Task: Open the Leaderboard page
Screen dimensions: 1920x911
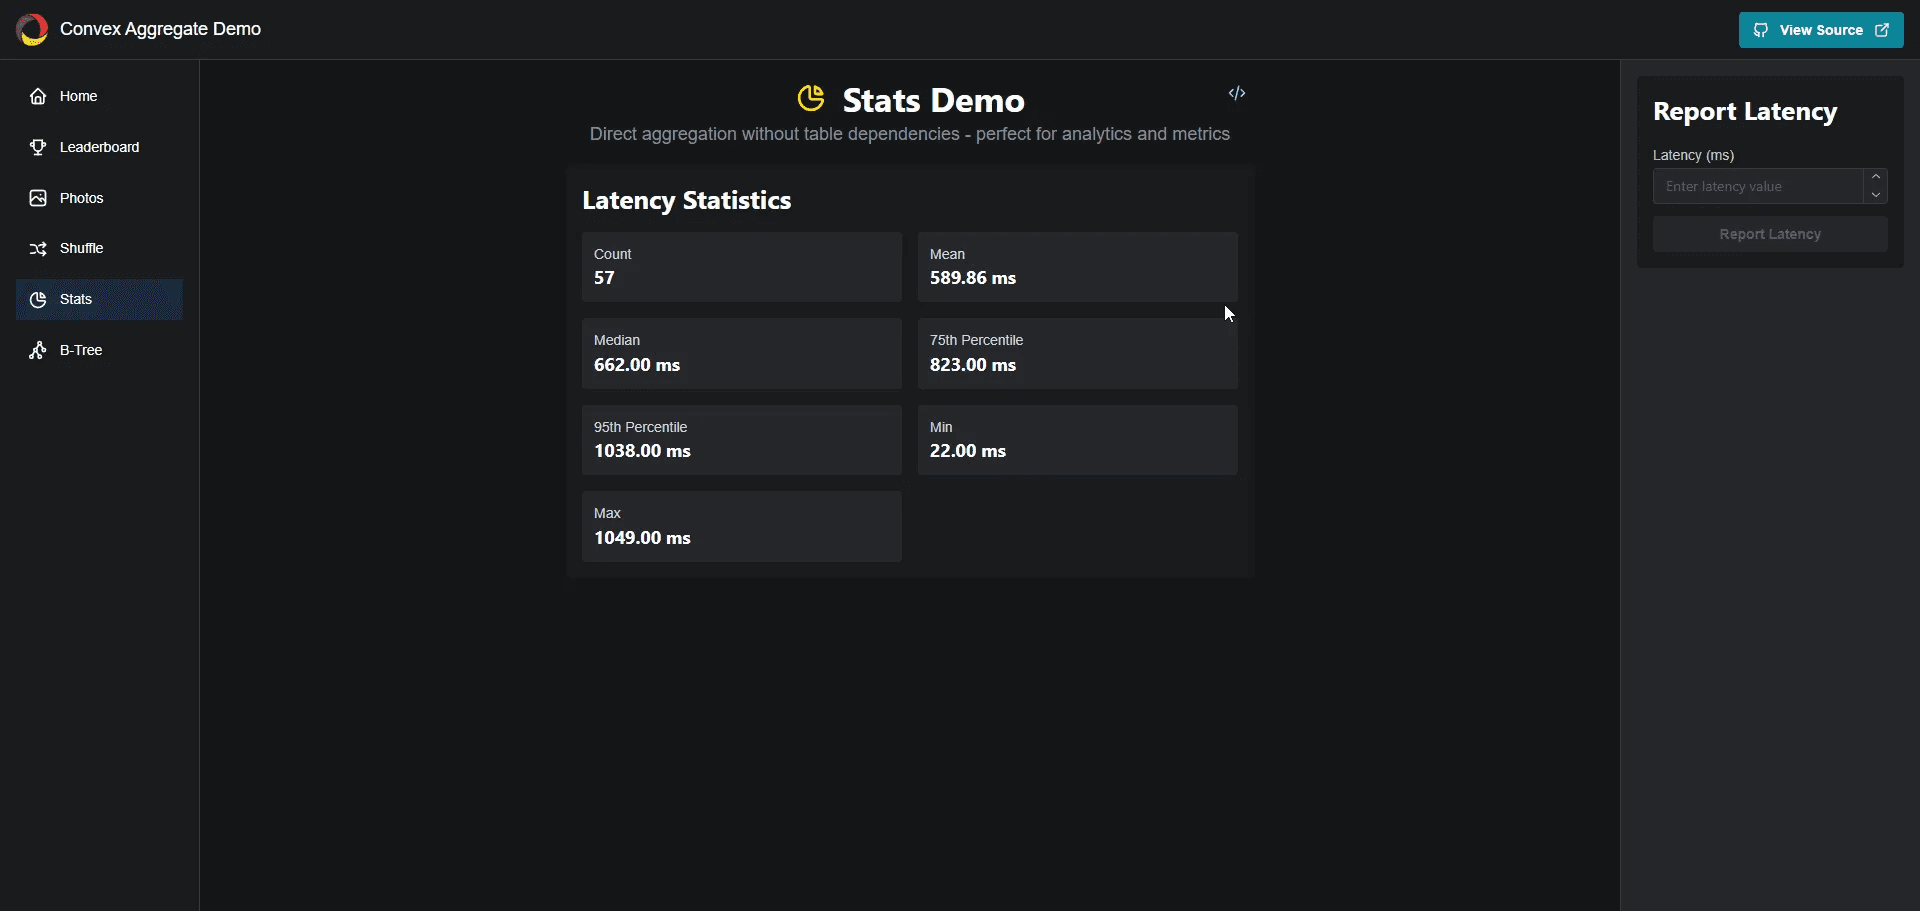Action: tap(99, 147)
